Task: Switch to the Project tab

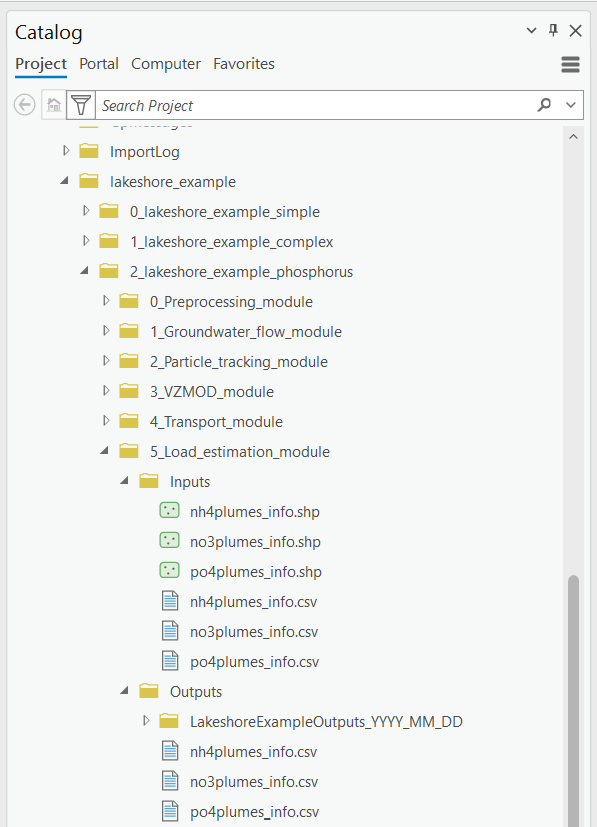Action: click(41, 64)
